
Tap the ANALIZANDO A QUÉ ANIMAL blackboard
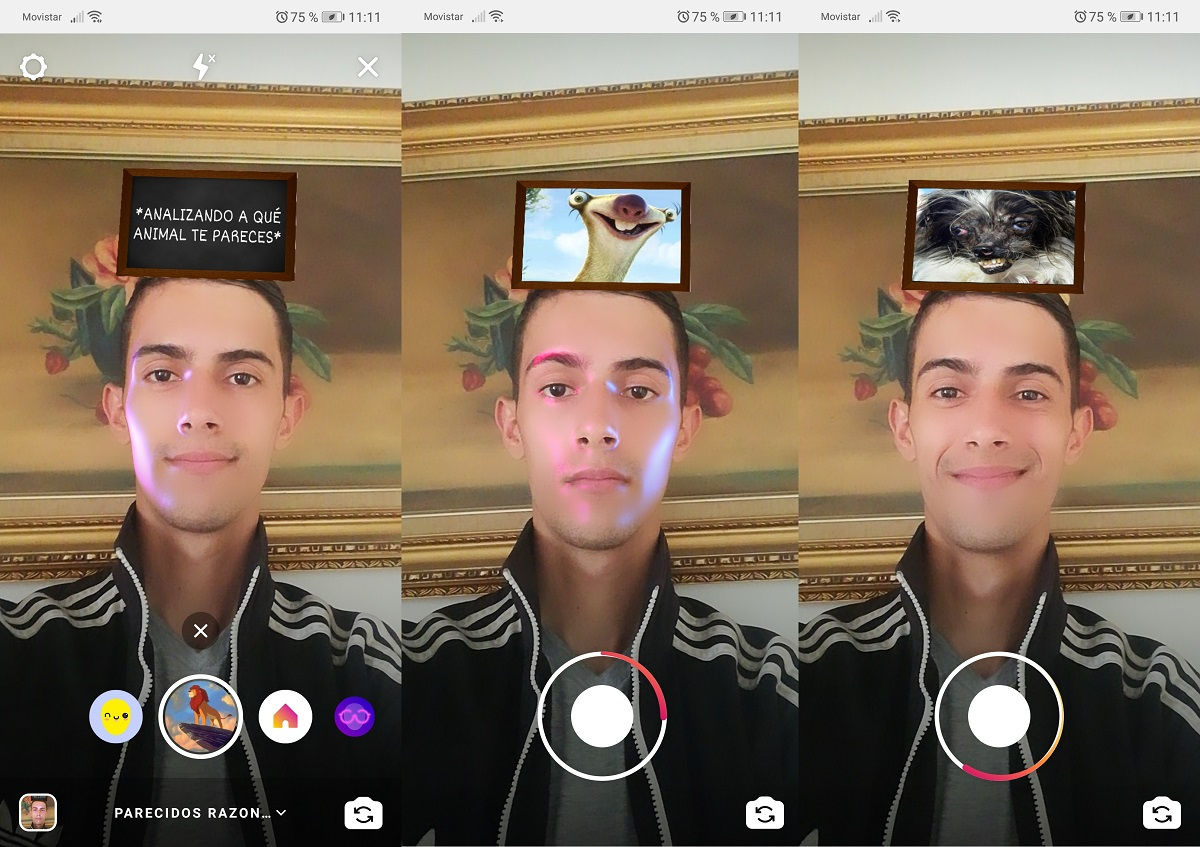point(208,225)
